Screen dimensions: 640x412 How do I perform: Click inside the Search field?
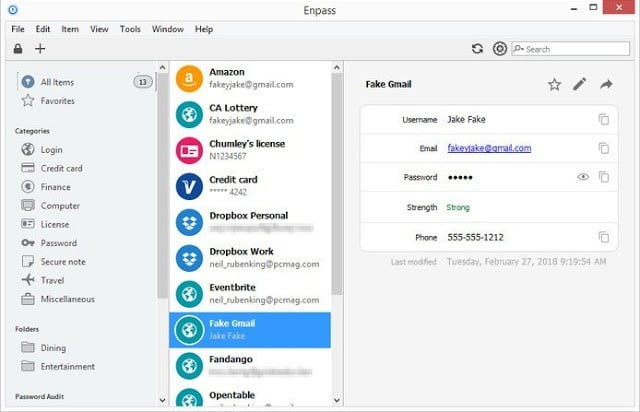click(571, 49)
